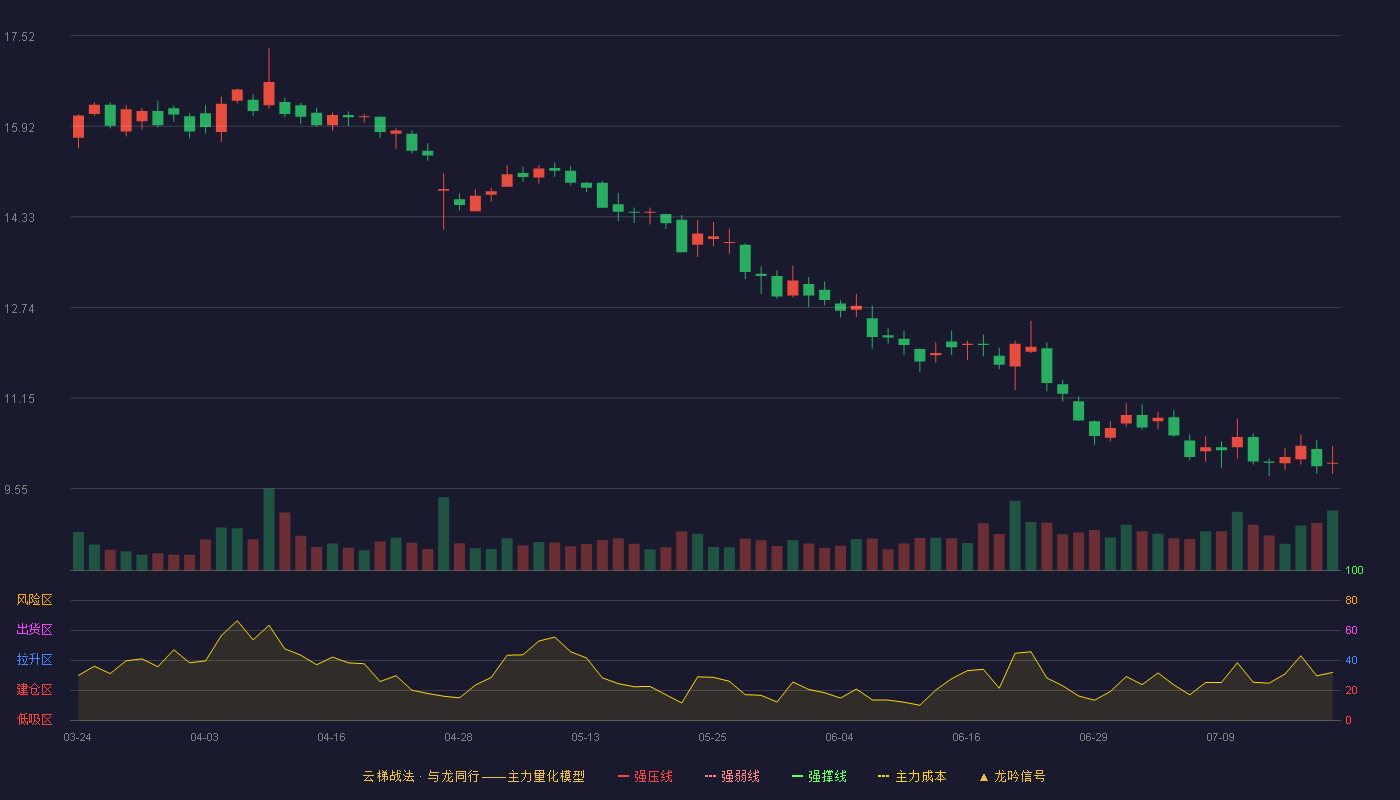Click the 17.52 price axis label
Viewport: 1400px width, 800px height.
pos(19,37)
